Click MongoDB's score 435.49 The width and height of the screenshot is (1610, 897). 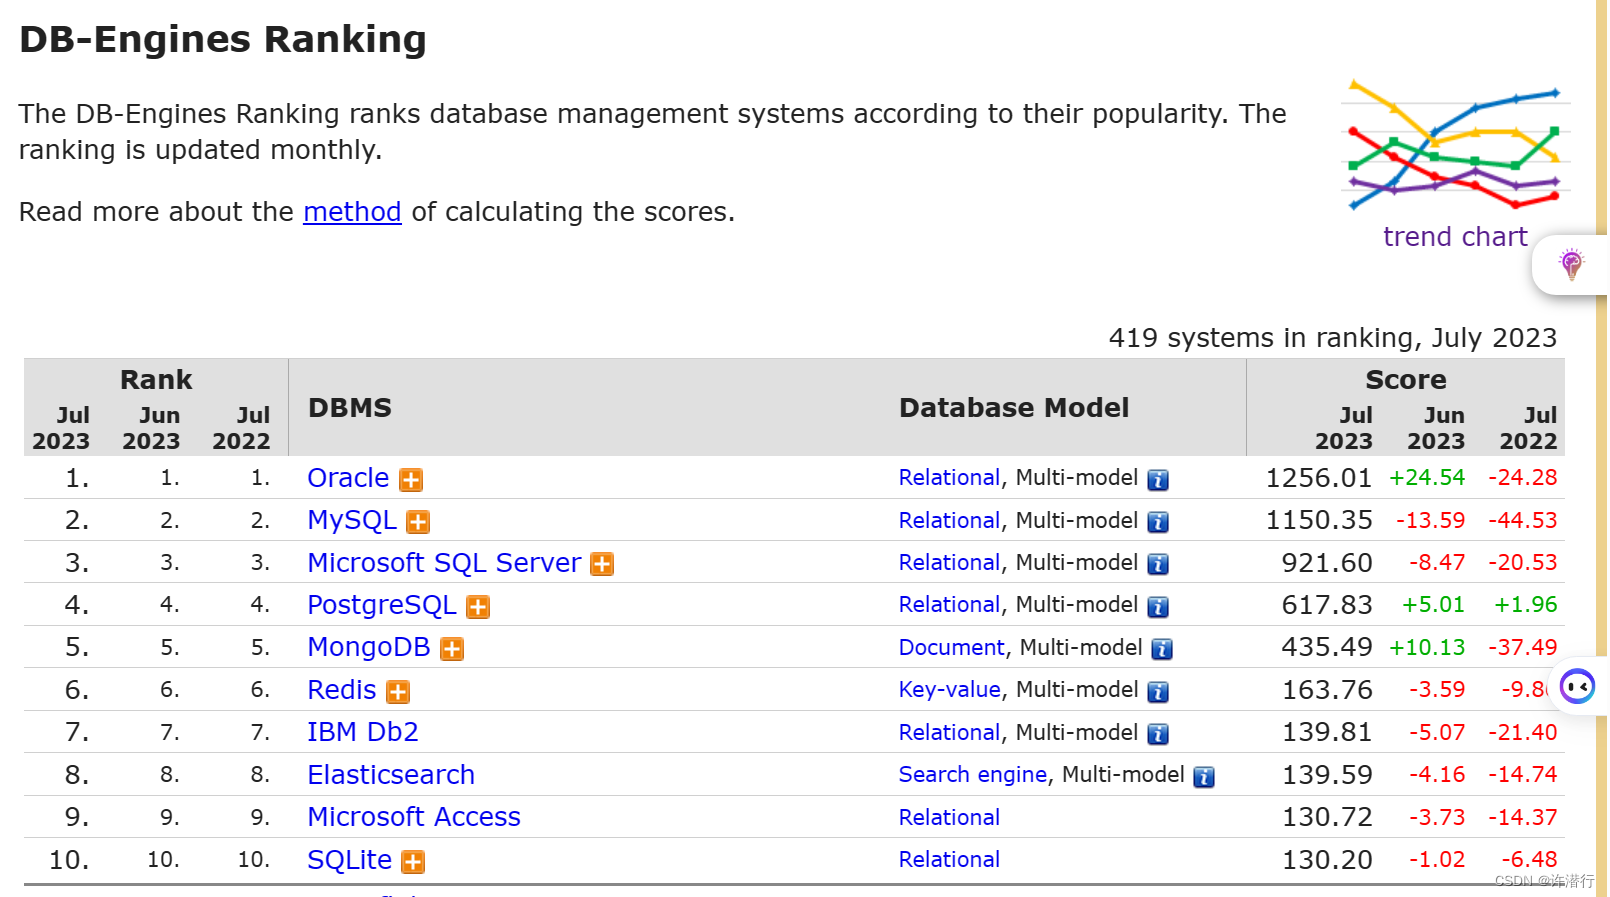(1327, 647)
